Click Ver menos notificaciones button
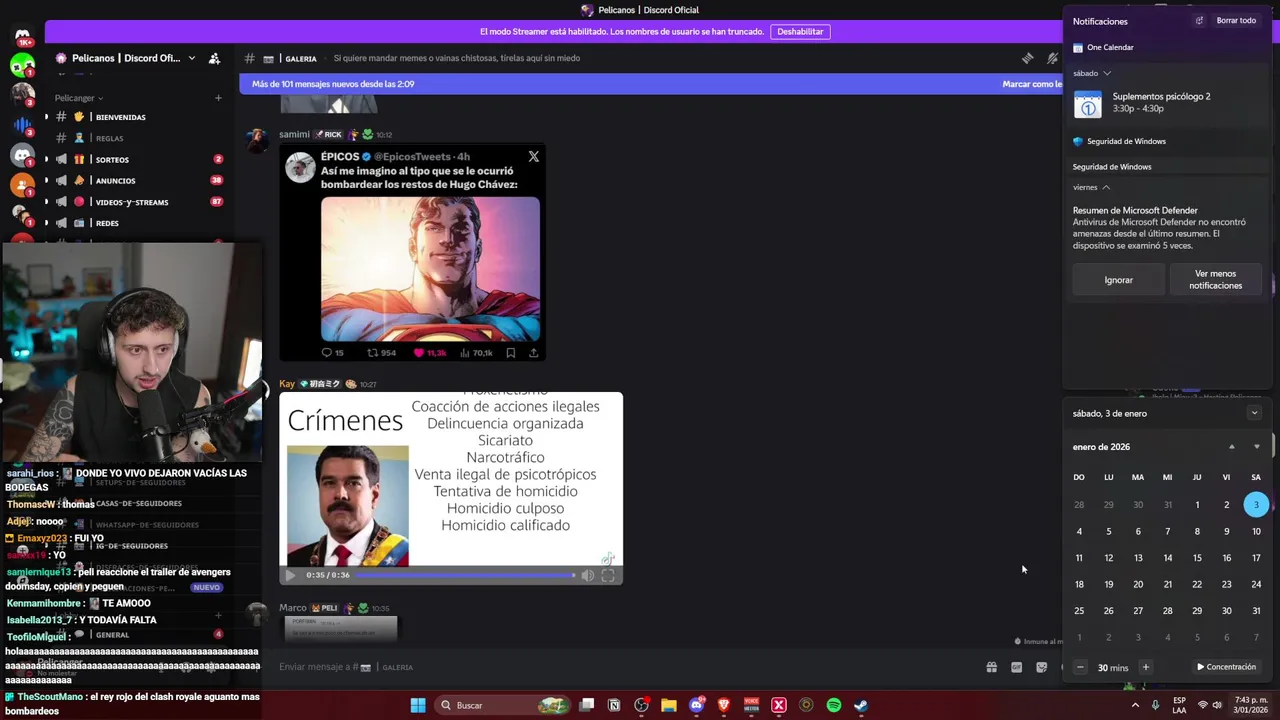 point(1215,280)
